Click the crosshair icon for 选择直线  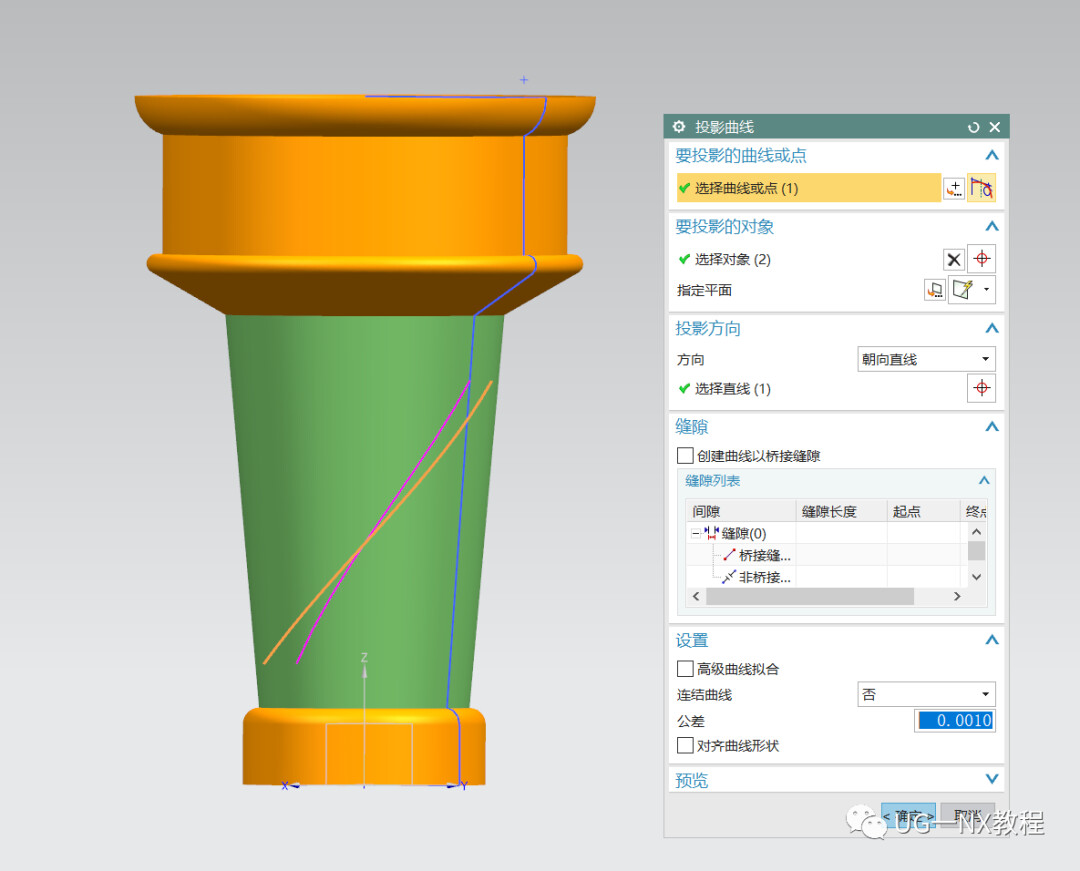(x=982, y=388)
